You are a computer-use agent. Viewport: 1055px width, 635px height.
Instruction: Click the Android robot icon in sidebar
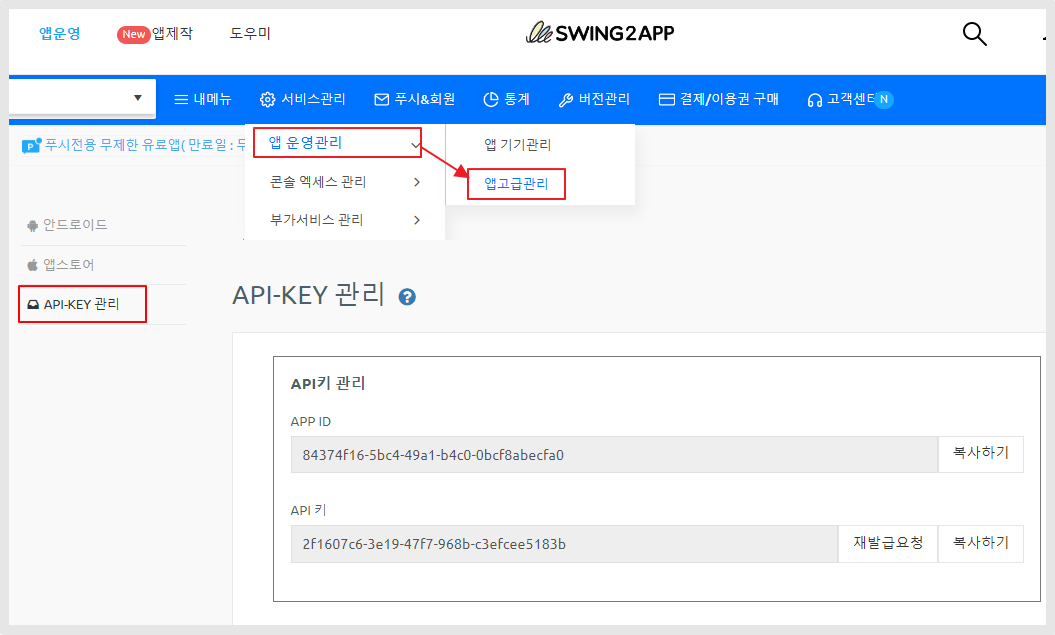(x=32, y=225)
